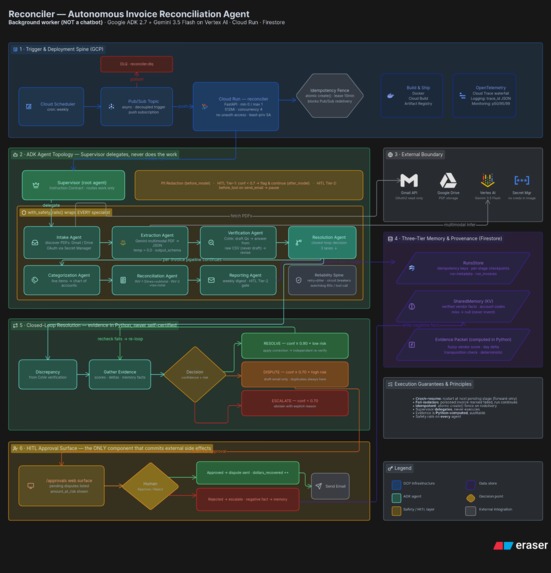The width and height of the screenshot is (551, 573).
Task: Click the Resolution Agent icon
Action: click(299, 243)
